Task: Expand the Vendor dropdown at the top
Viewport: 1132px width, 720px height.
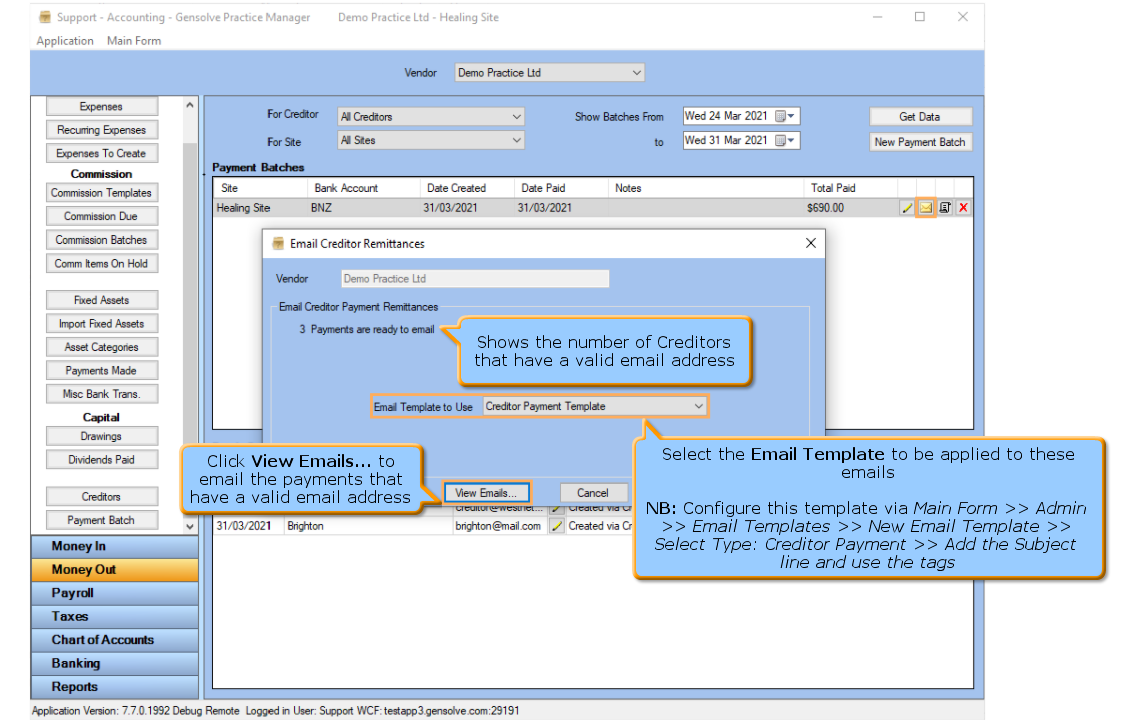Action: click(x=636, y=73)
